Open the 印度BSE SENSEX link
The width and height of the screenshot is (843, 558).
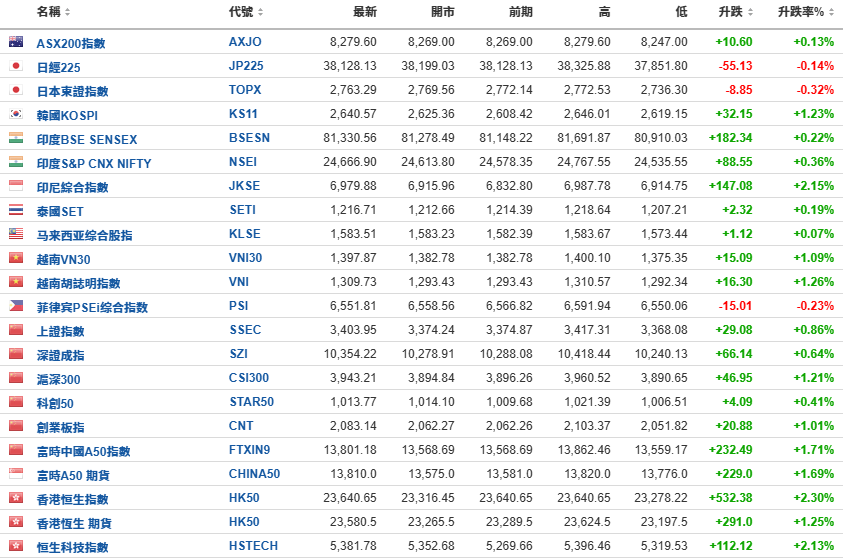tap(87, 140)
